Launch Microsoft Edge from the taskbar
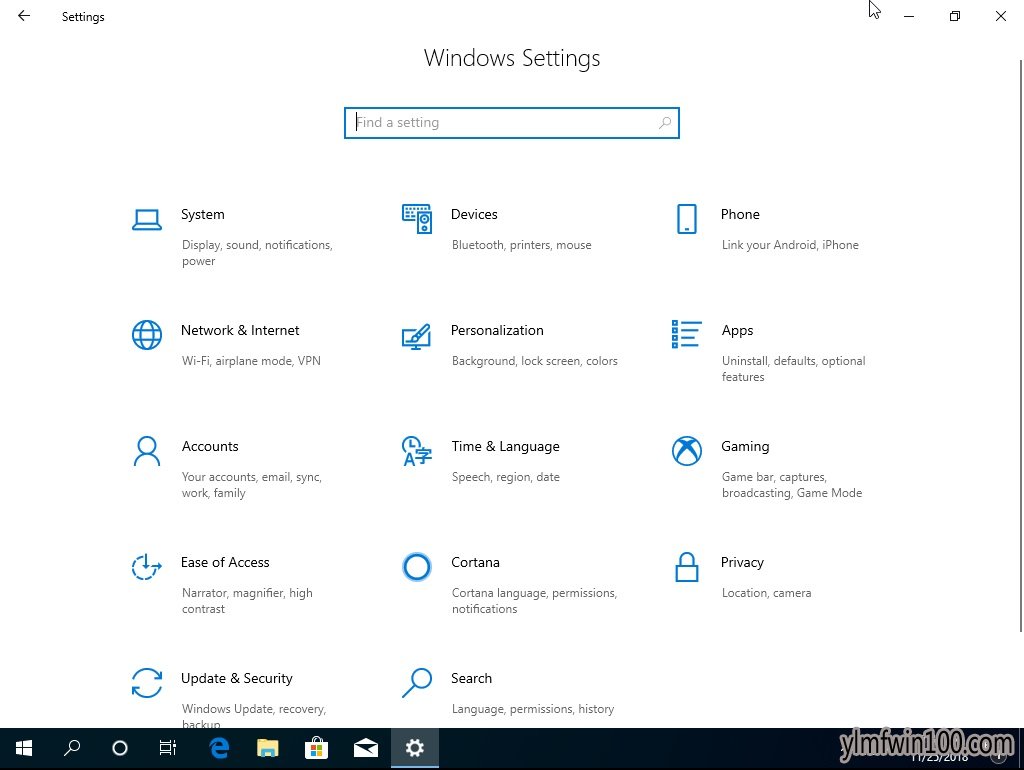The height and width of the screenshot is (770, 1024). (x=219, y=748)
